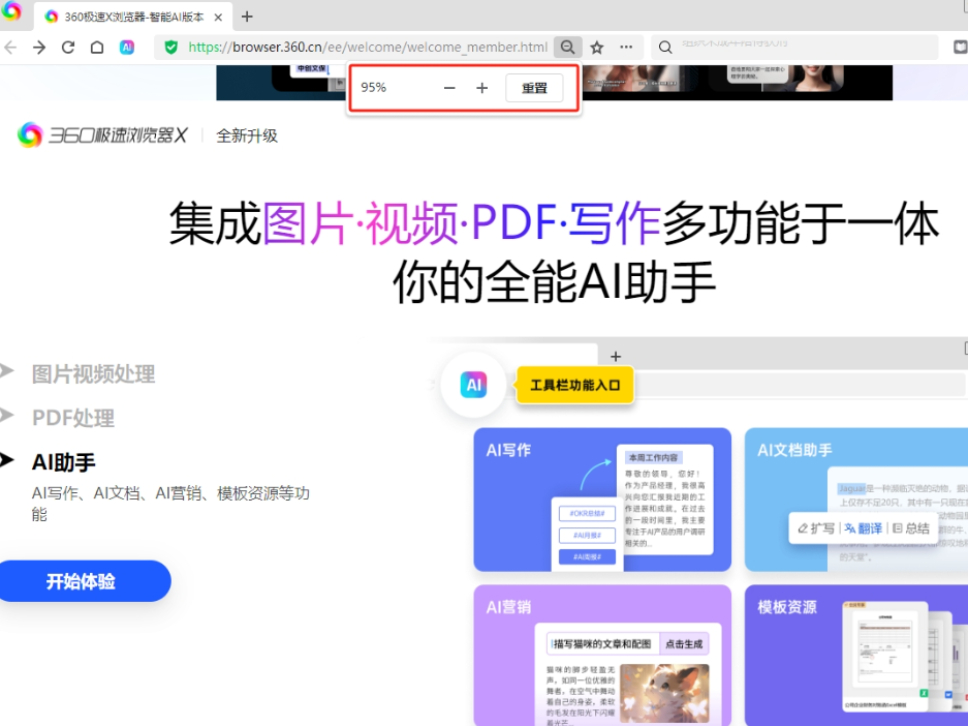968x726 pixels.
Task: Close the 360极速X浏览器 tab
Action: pyautogui.click(x=218, y=17)
